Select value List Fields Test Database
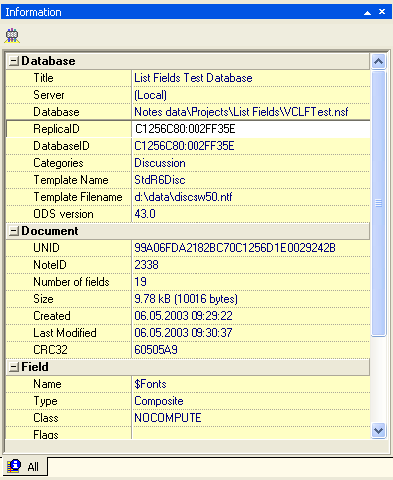The image size is (393, 480). (193, 78)
